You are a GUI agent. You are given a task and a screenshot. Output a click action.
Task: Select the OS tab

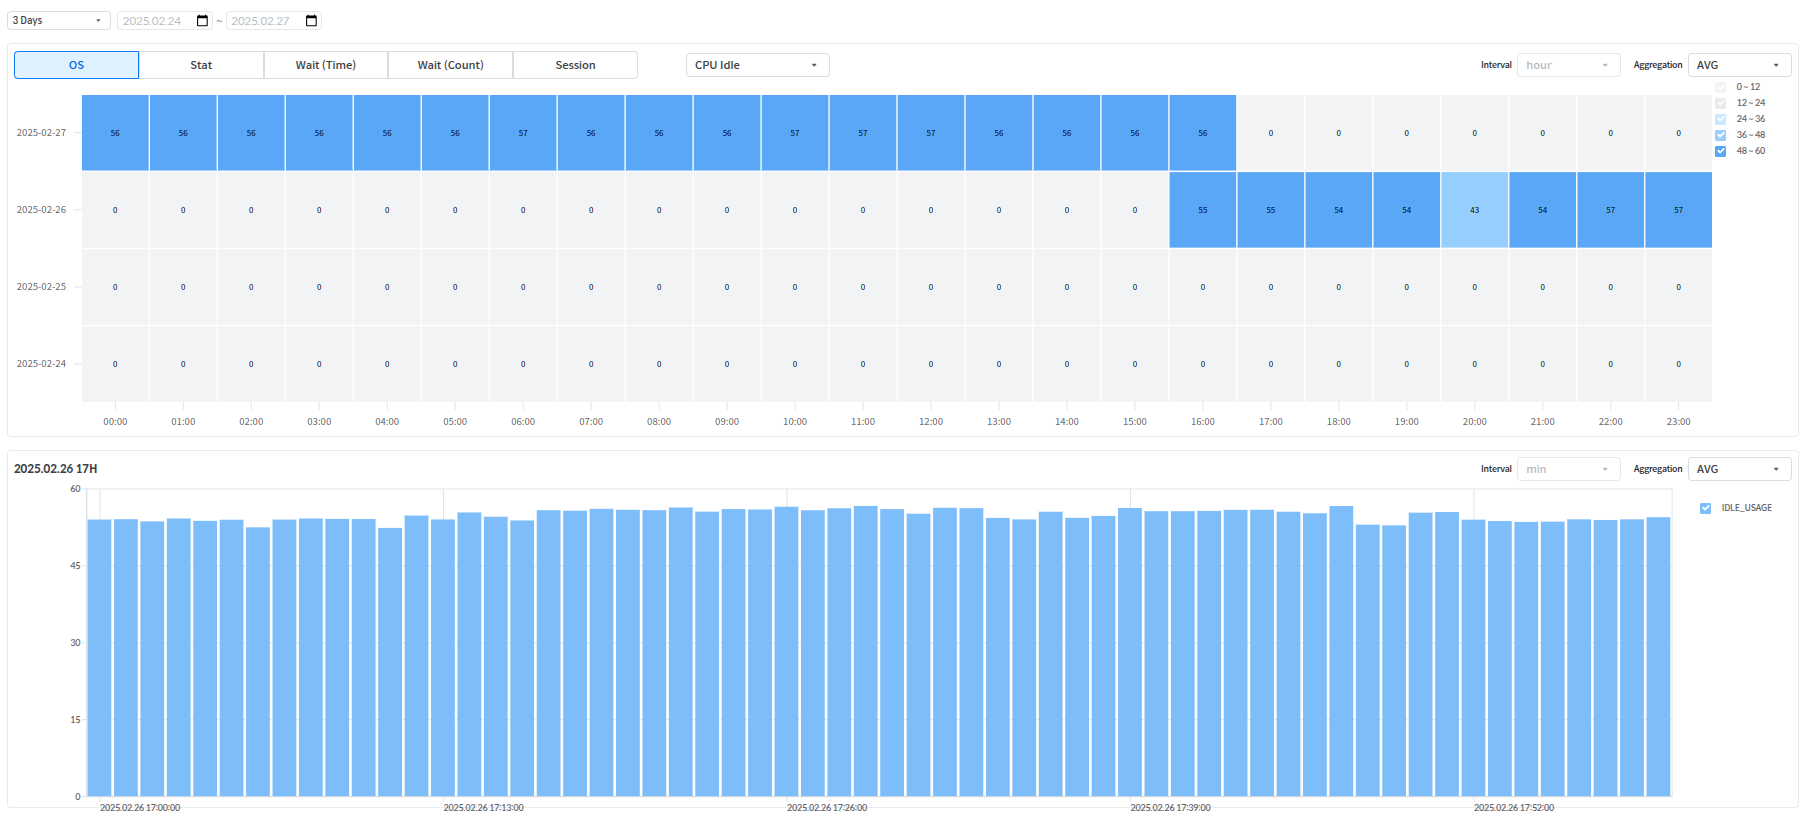(x=76, y=65)
